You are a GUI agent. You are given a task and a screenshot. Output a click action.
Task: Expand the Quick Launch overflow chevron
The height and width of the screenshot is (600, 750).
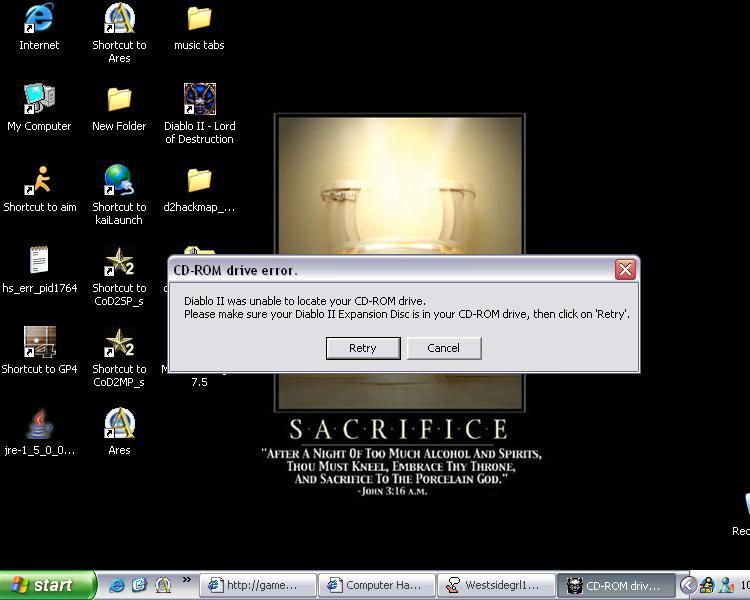coord(187,580)
